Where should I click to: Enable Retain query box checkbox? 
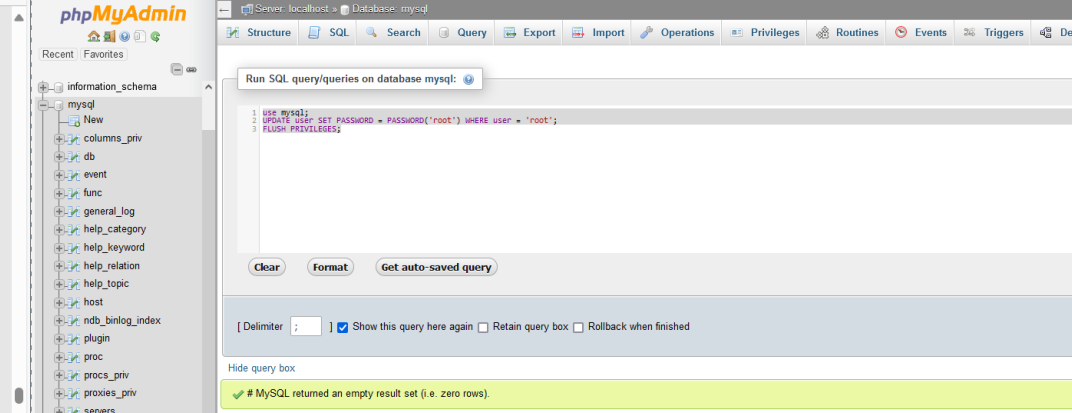pyautogui.click(x=483, y=328)
